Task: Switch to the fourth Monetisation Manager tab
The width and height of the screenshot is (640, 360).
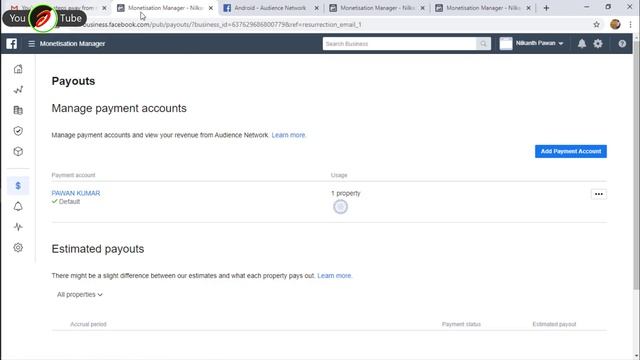Action: click(x=376, y=8)
